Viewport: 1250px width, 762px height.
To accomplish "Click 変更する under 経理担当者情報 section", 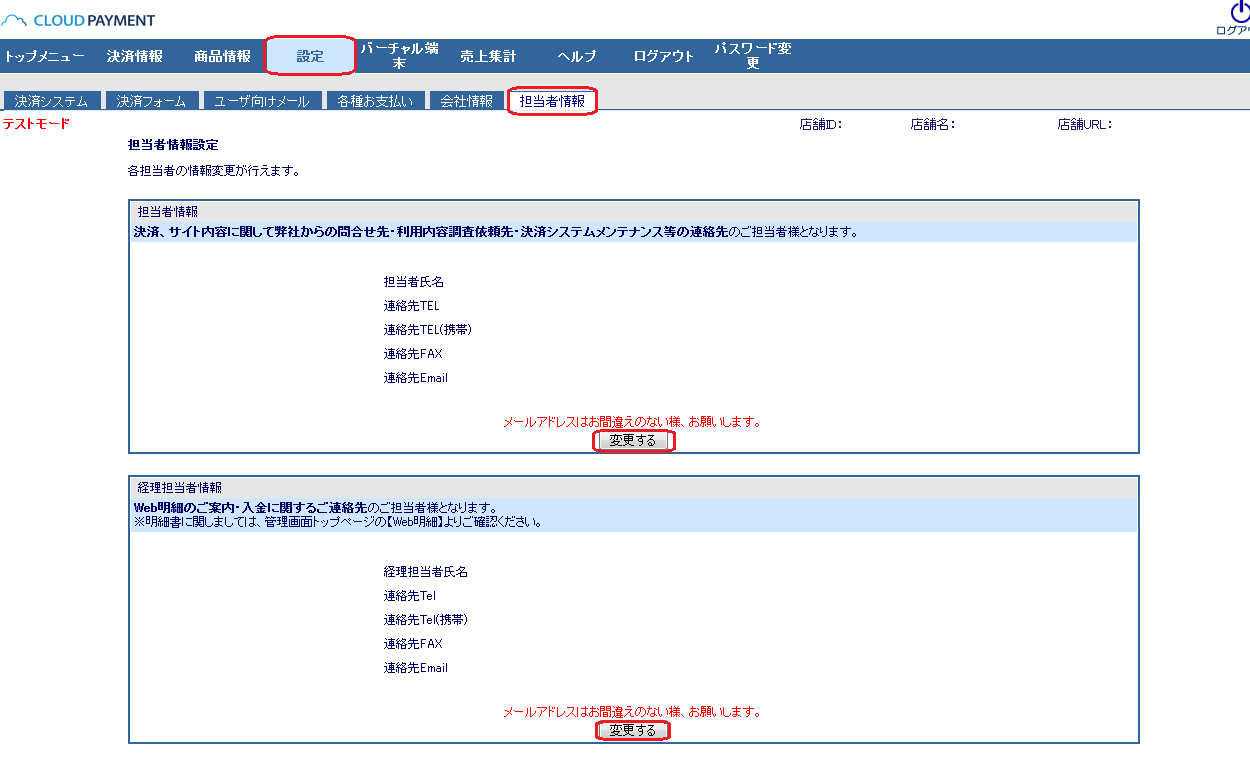I will click(x=633, y=731).
